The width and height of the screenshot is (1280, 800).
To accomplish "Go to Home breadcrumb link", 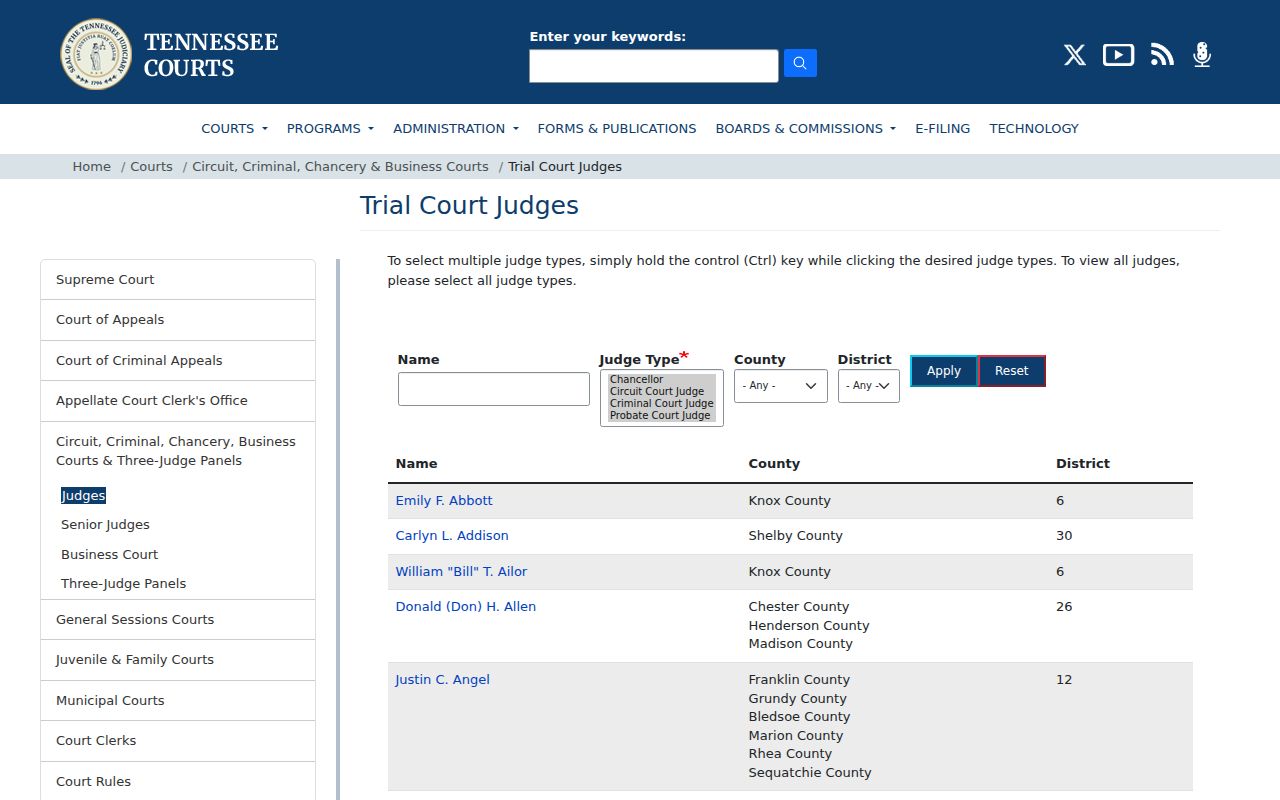I will (x=92, y=167).
